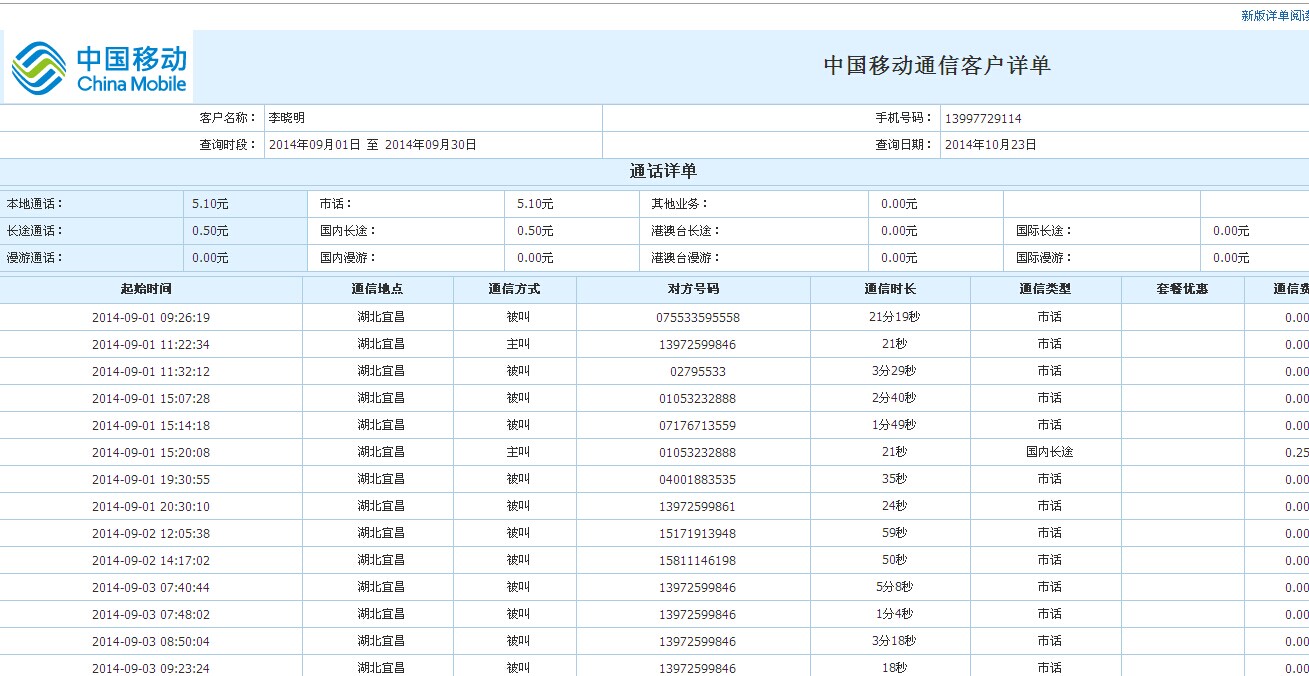Click the 套餐优惠 column header
The width and height of the screenshot is (1309, 676).
point(1182,289)
